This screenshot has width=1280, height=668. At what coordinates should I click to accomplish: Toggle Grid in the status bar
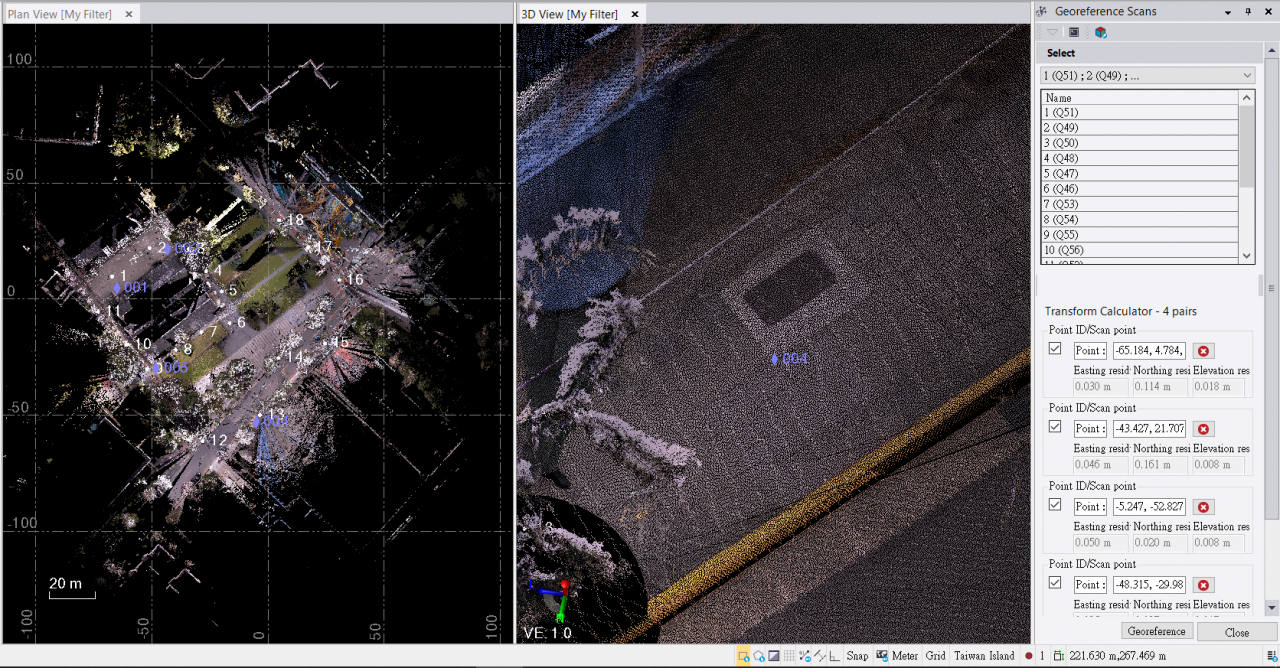coord(935,656)
